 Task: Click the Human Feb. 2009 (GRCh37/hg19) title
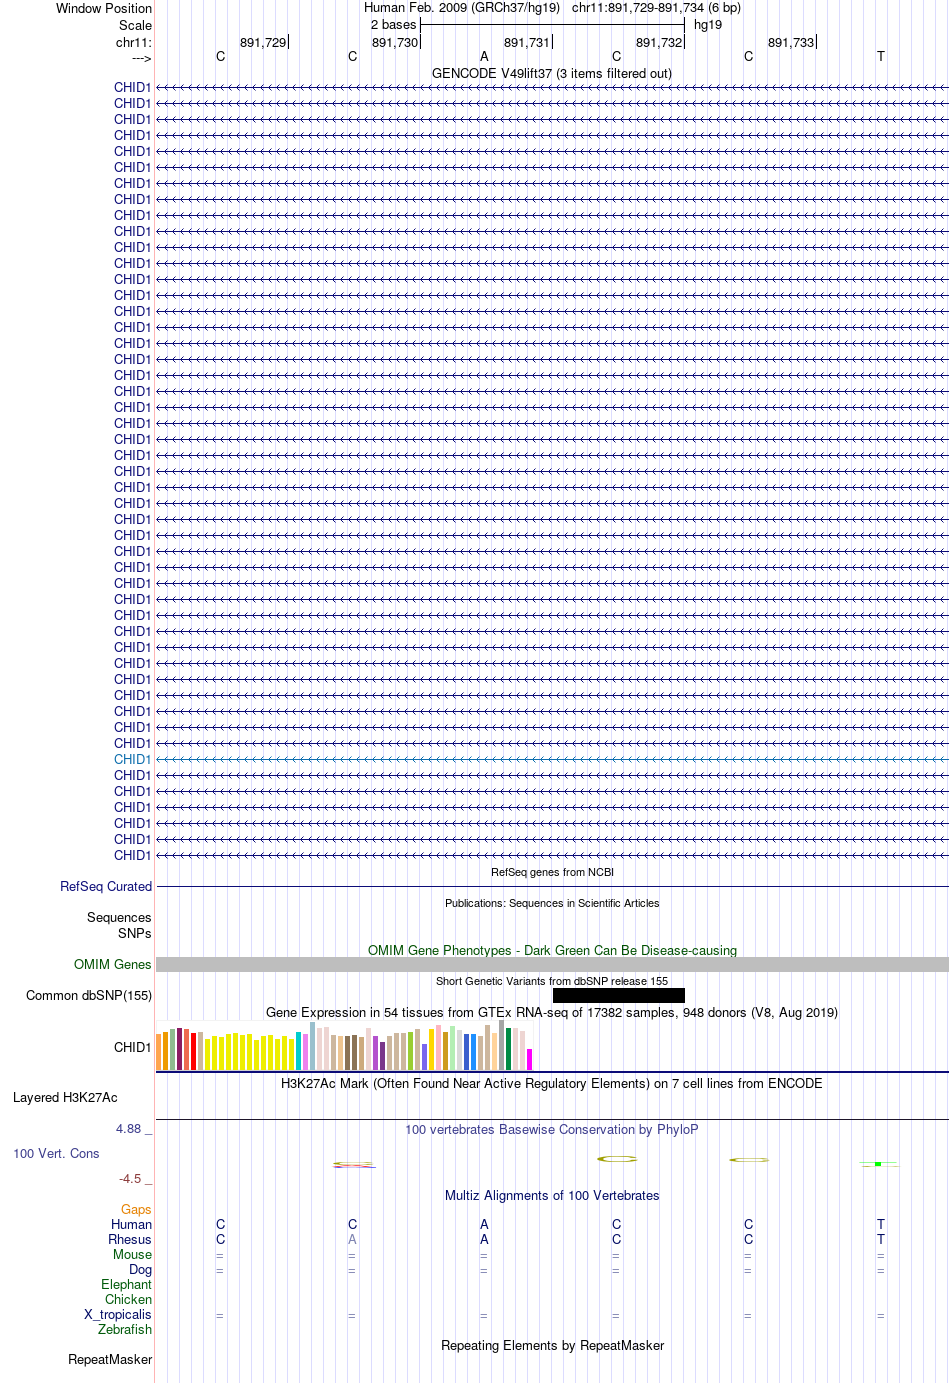[x=462, y=8]
